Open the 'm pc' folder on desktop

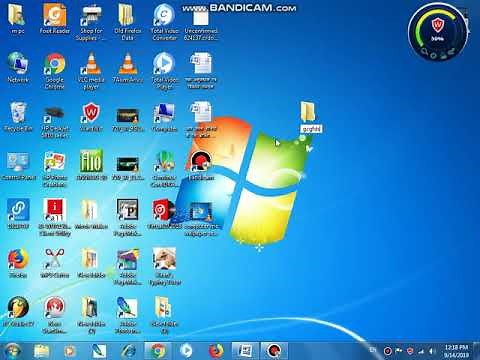click(17, 18)
